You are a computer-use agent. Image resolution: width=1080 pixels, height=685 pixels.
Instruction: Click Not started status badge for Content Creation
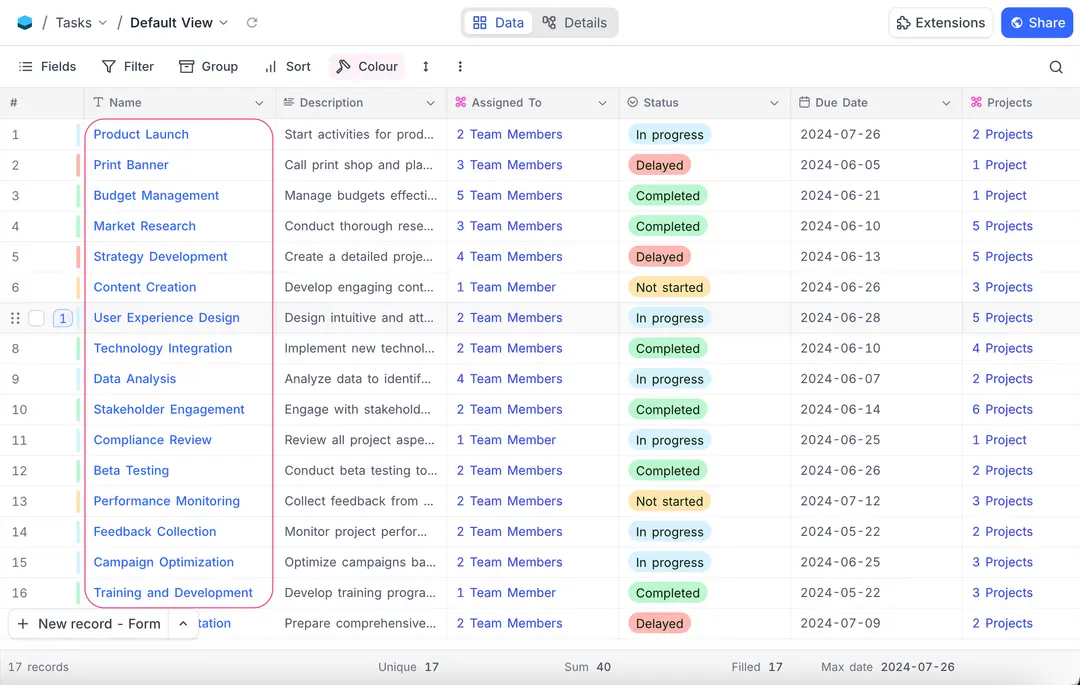pyautogui.click(x=669, y=287)
